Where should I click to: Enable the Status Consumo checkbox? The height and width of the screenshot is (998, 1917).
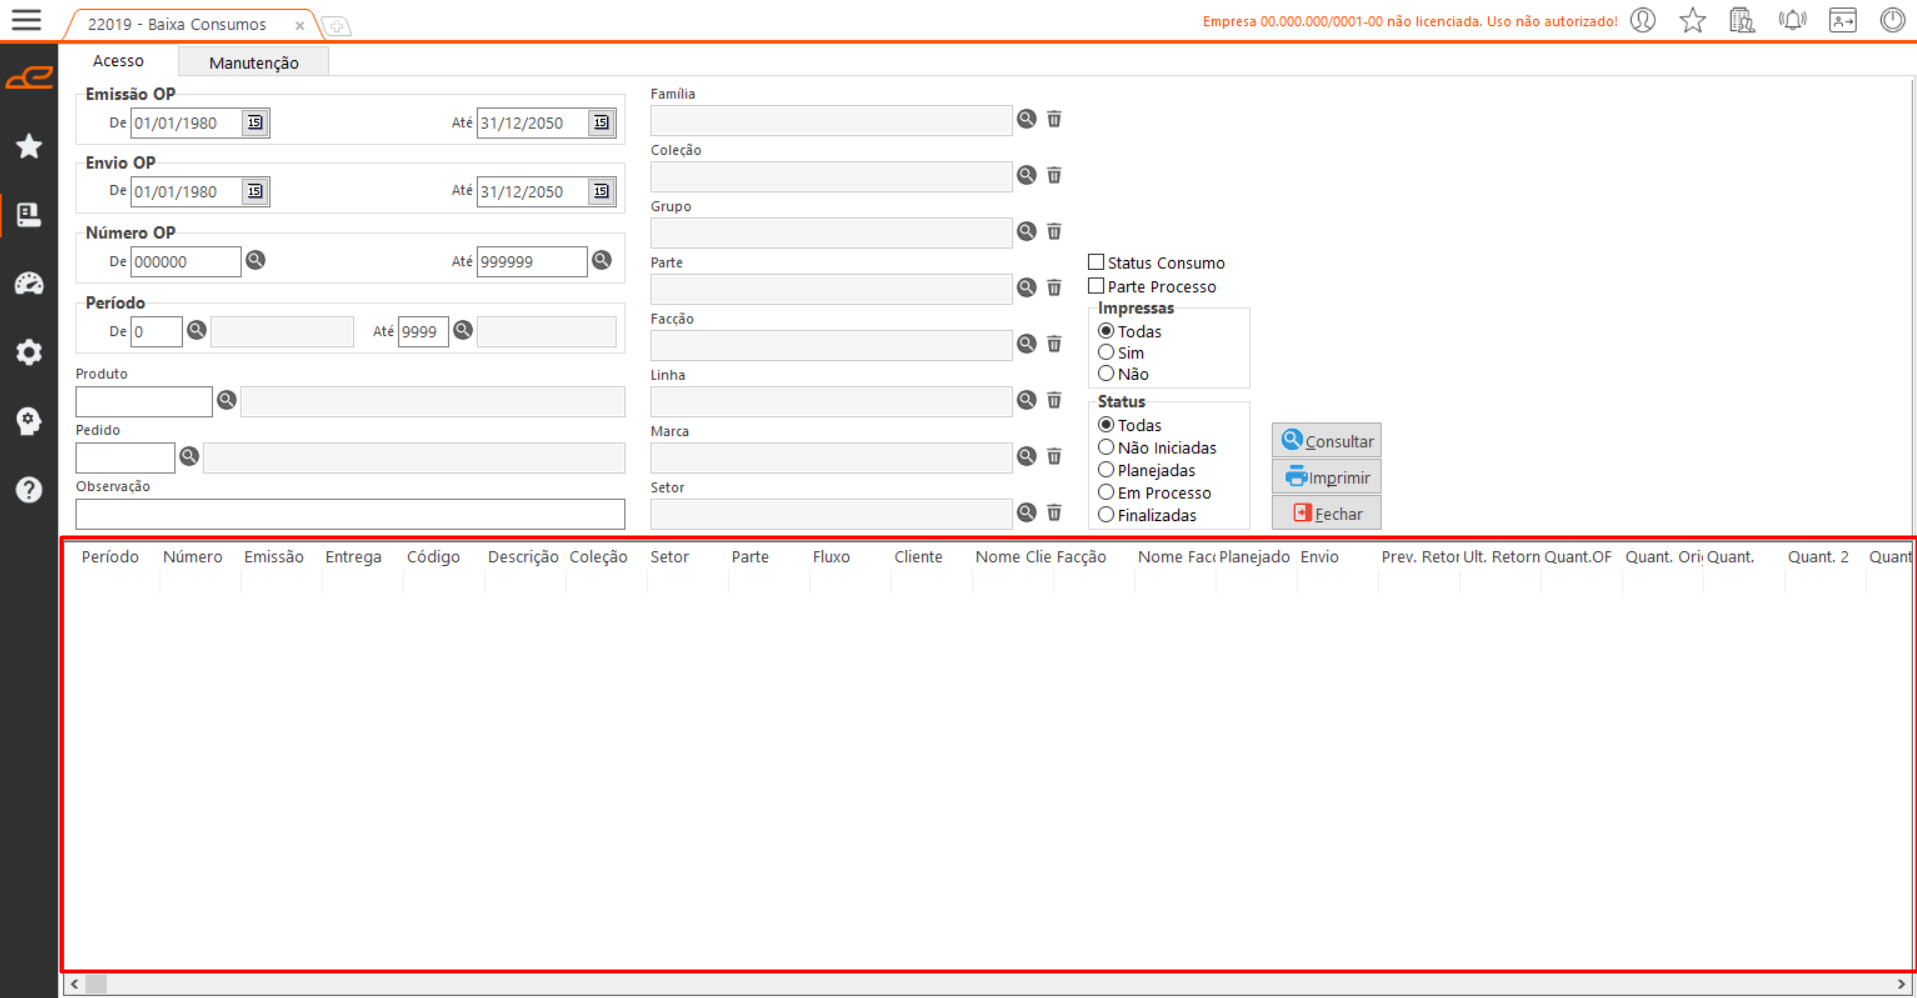1096,262
